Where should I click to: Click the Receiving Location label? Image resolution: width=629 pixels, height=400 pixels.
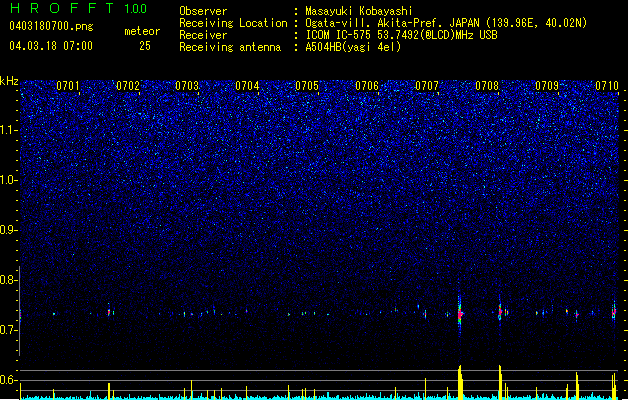click(233, 23)
